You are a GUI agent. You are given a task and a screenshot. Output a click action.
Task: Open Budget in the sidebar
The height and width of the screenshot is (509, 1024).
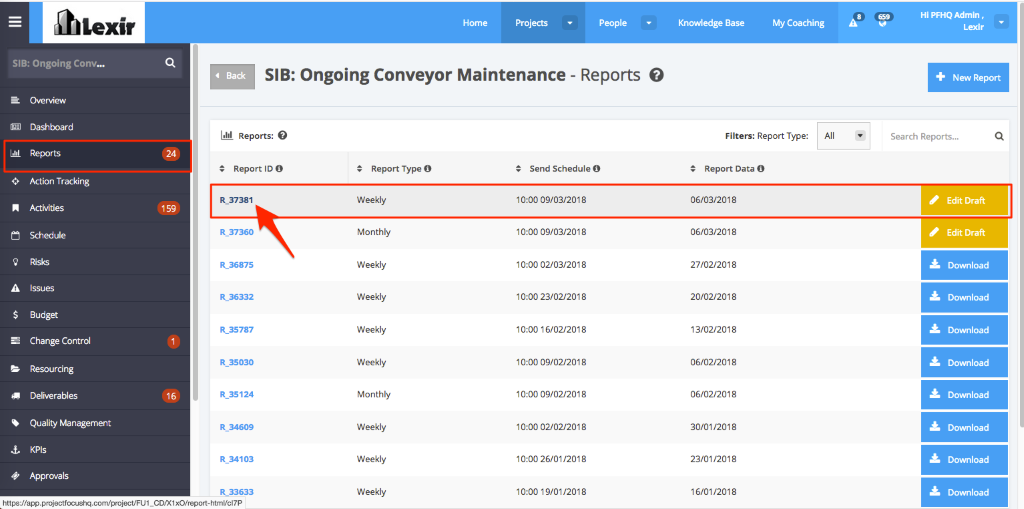click(x=95, y=314)
